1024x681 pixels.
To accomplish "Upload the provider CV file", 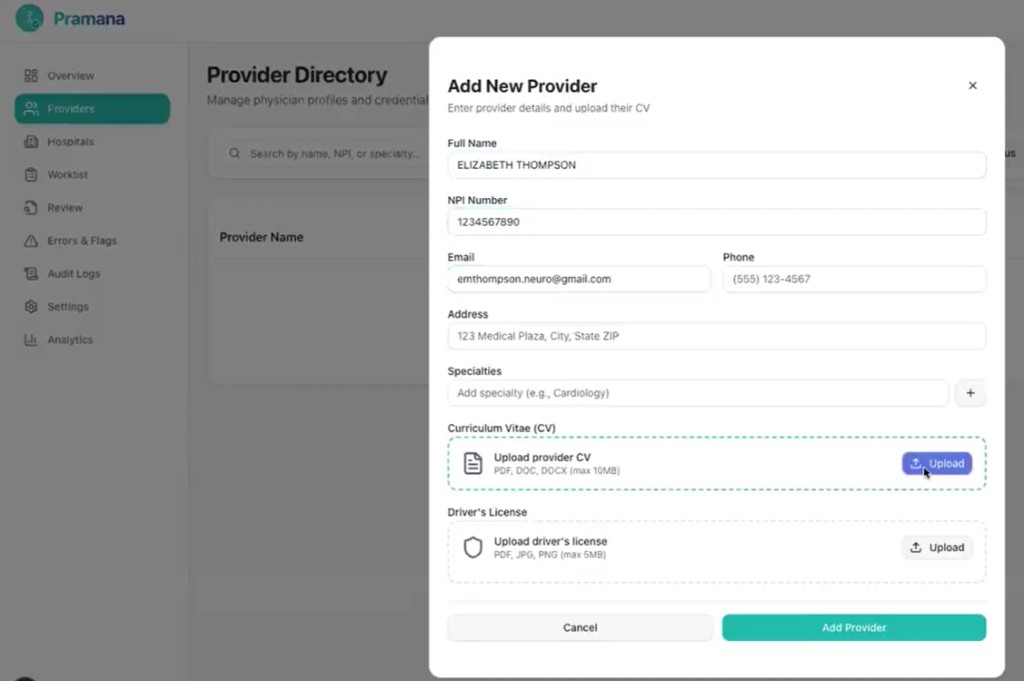I will click(x=936, y=463).
